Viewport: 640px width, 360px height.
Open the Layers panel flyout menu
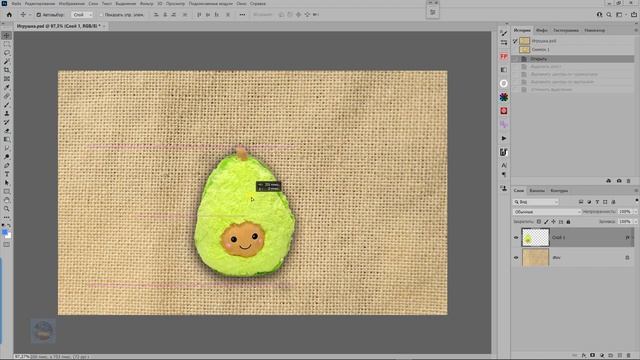[636, 191]
